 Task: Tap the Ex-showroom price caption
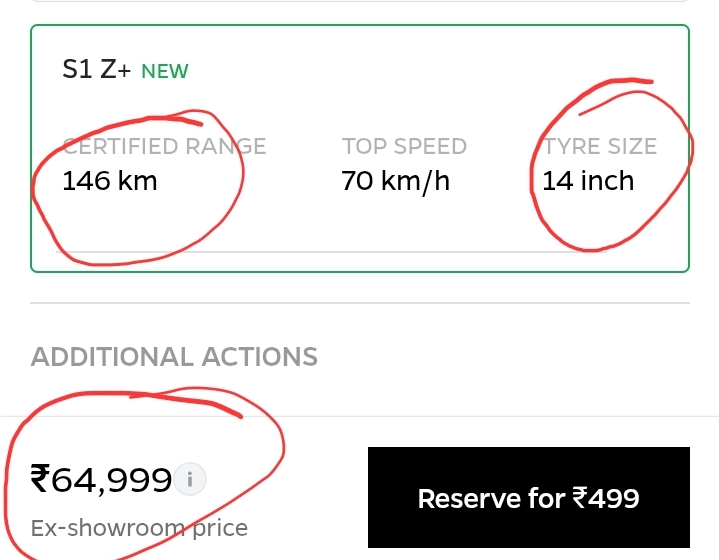pyautogui.click(x=139, y=527)
